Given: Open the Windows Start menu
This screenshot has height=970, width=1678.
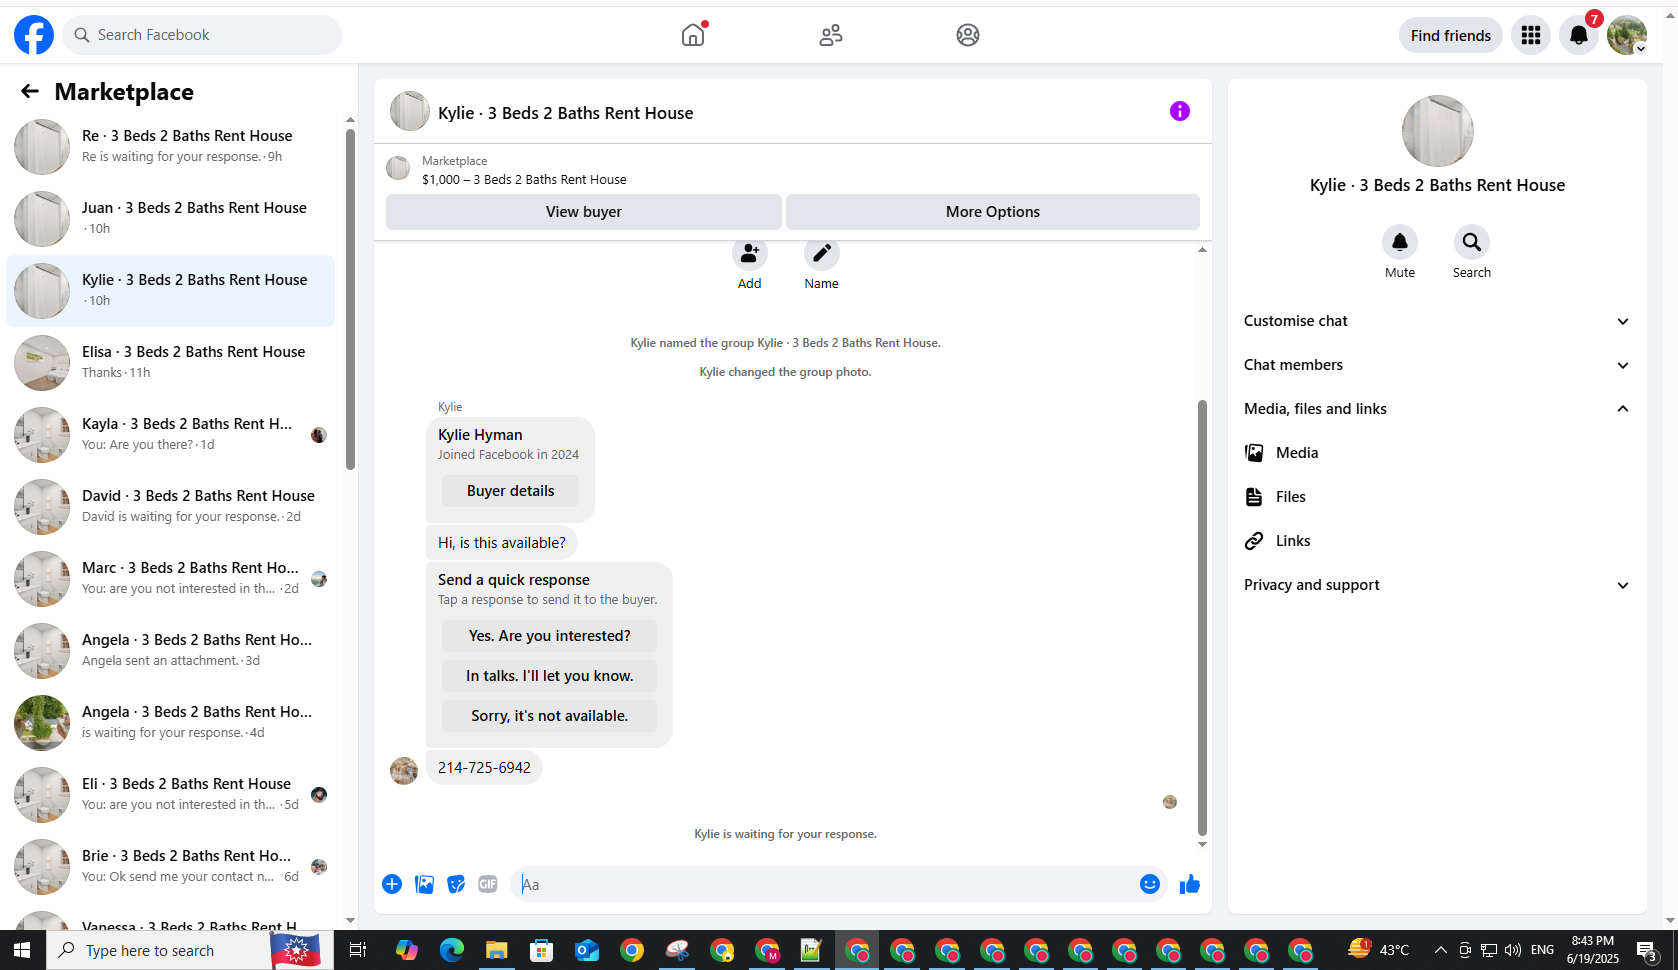Looking at the screenshot, I should coord(22,950).
